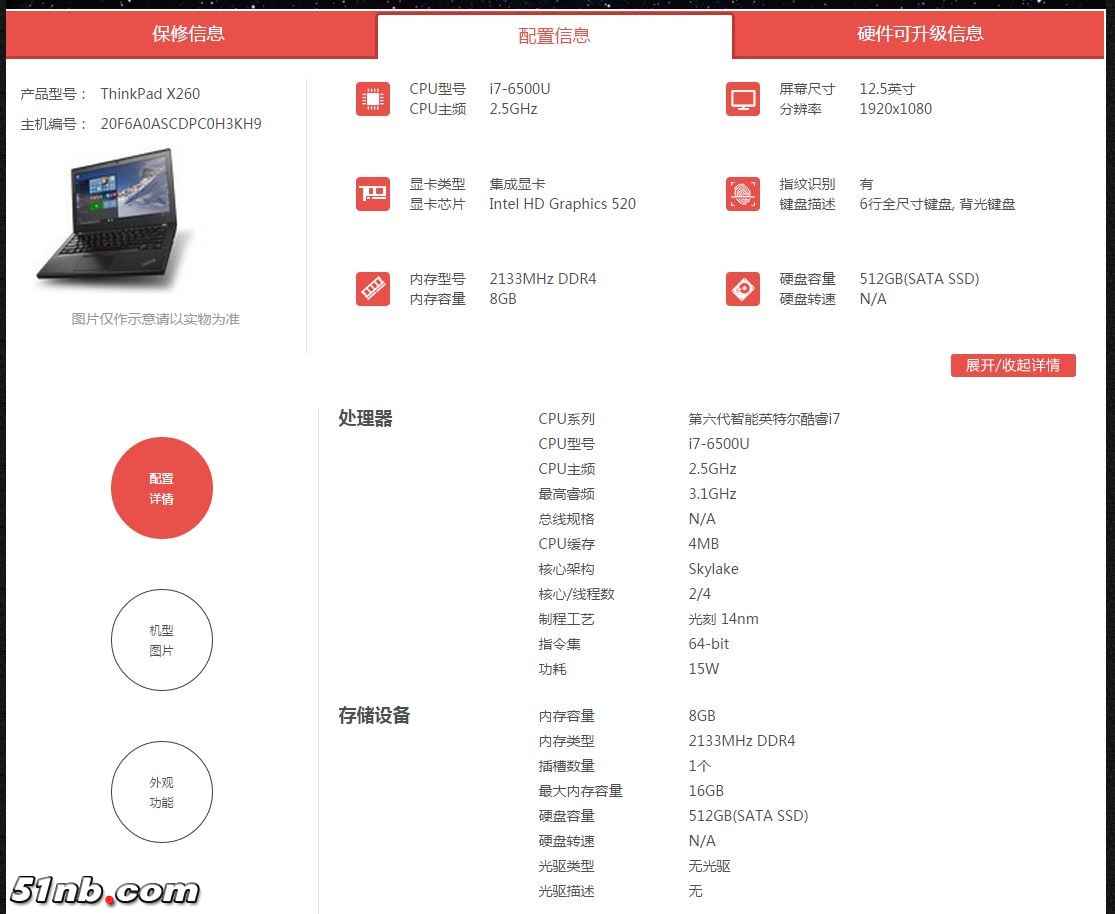Click the core architecture value Skylake
The width and height of the screenshot is (1115, 914).
coord(713,569)
